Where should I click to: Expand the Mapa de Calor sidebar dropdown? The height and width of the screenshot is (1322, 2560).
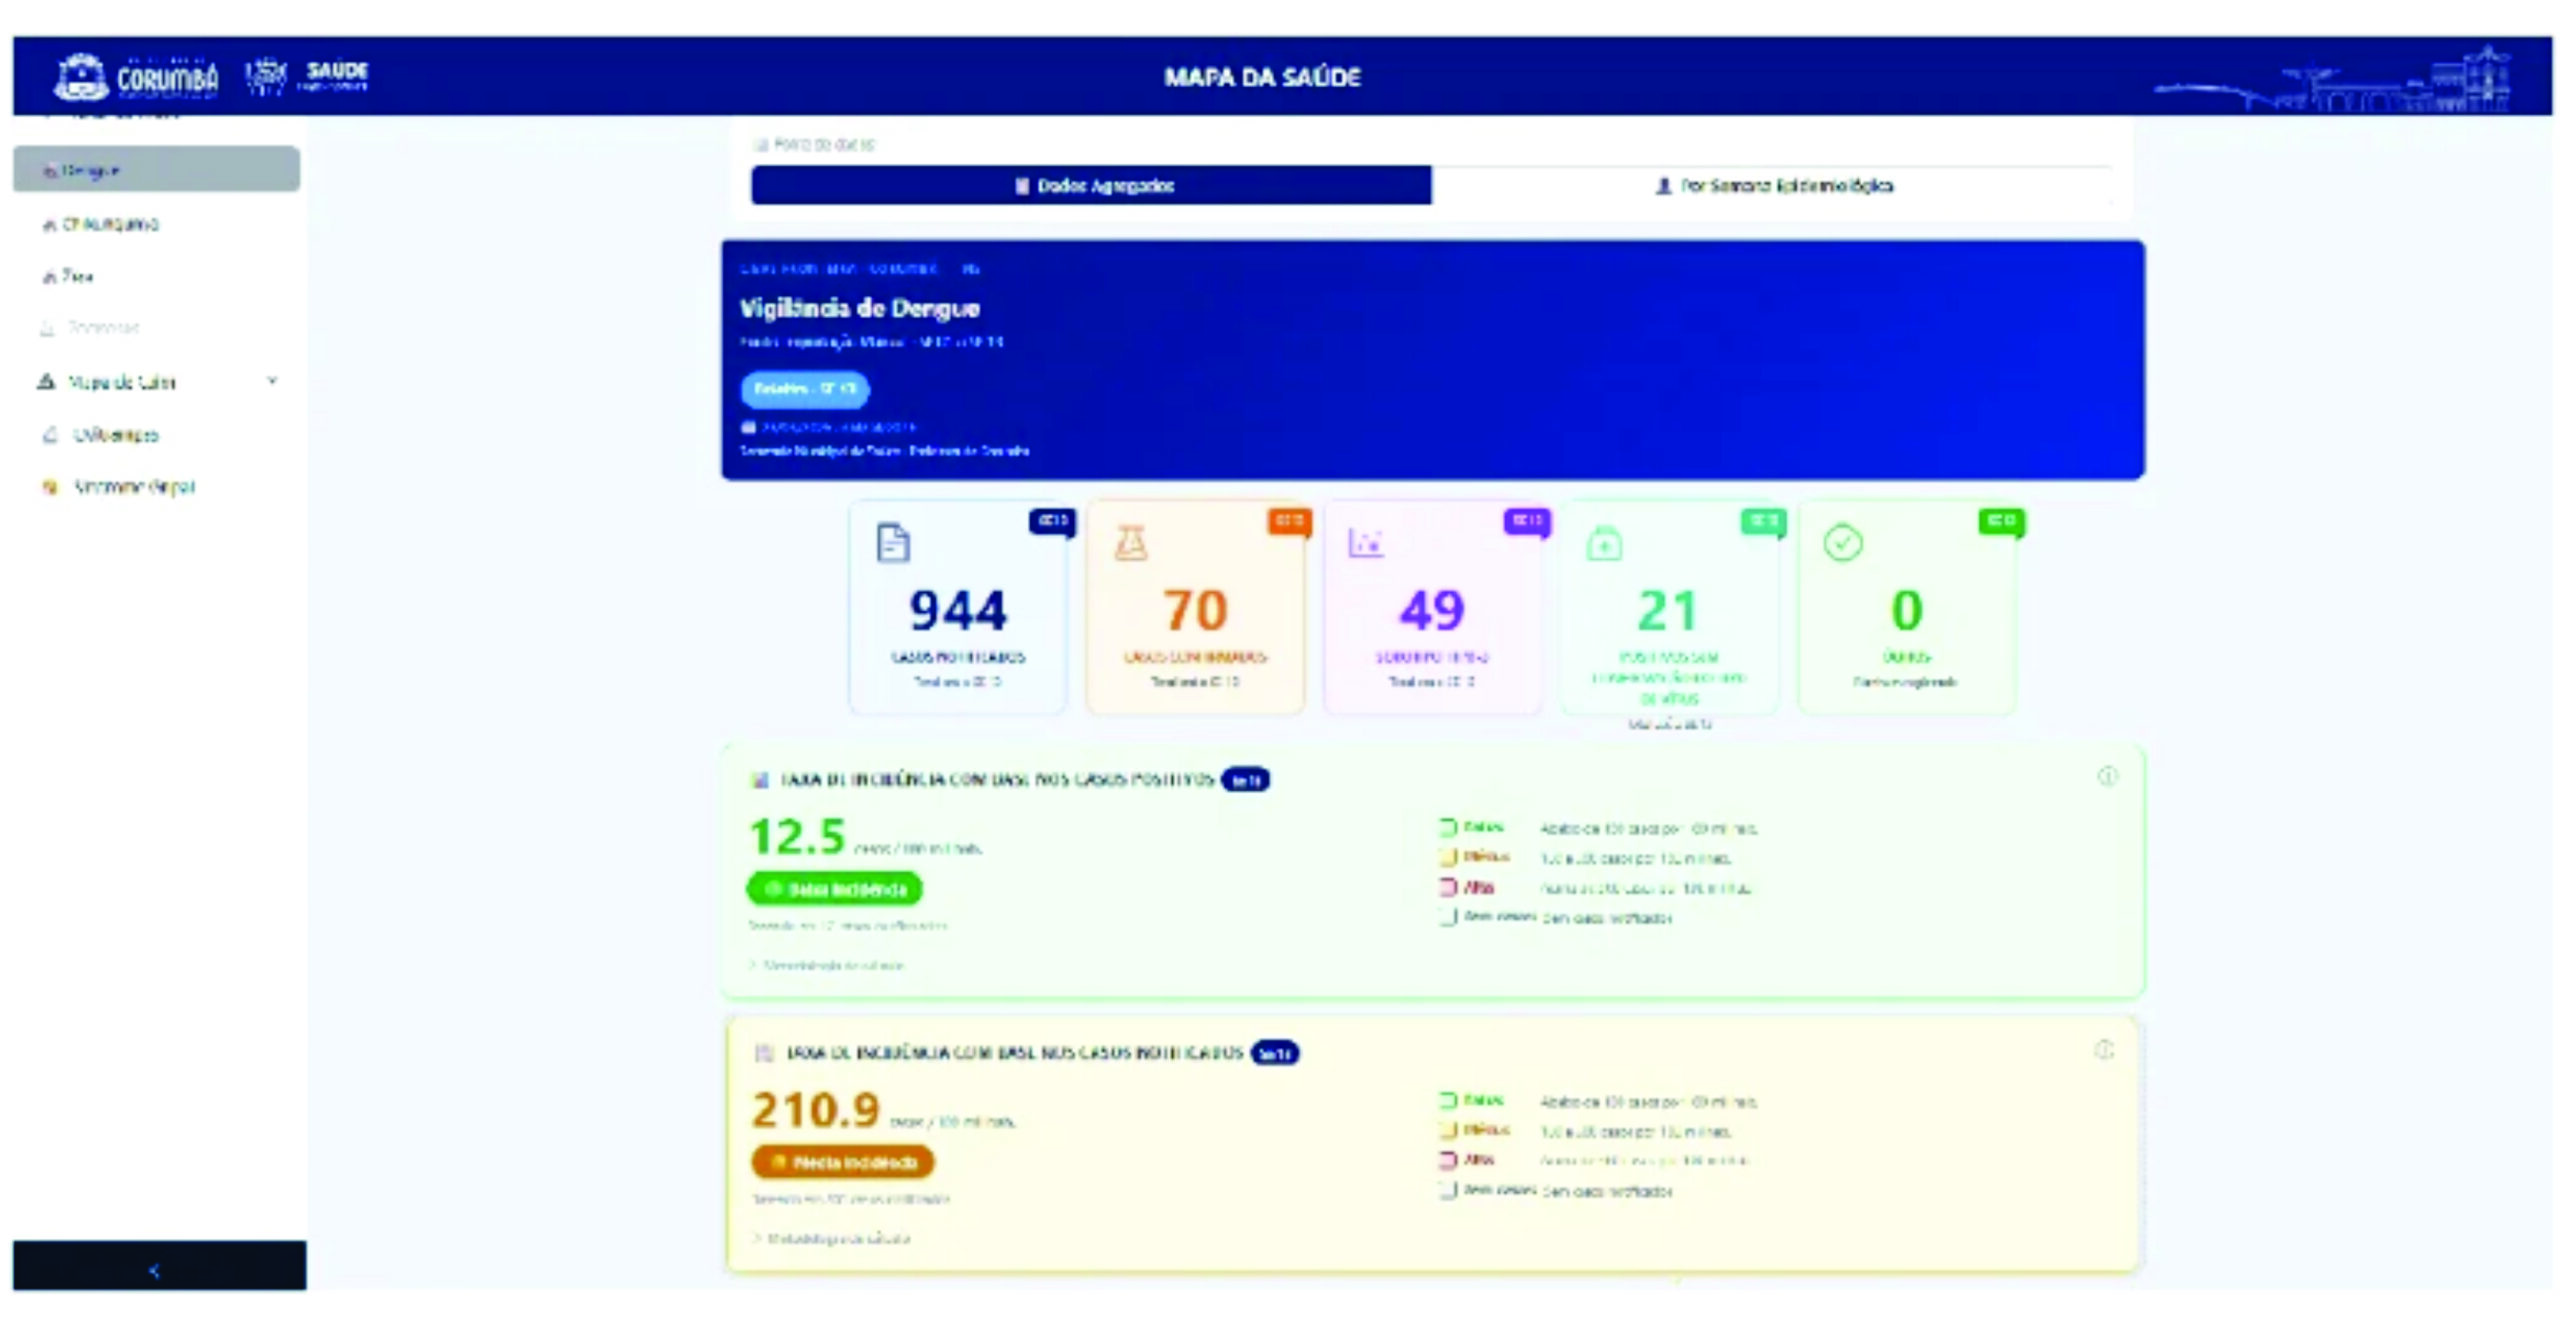(275, 381)
